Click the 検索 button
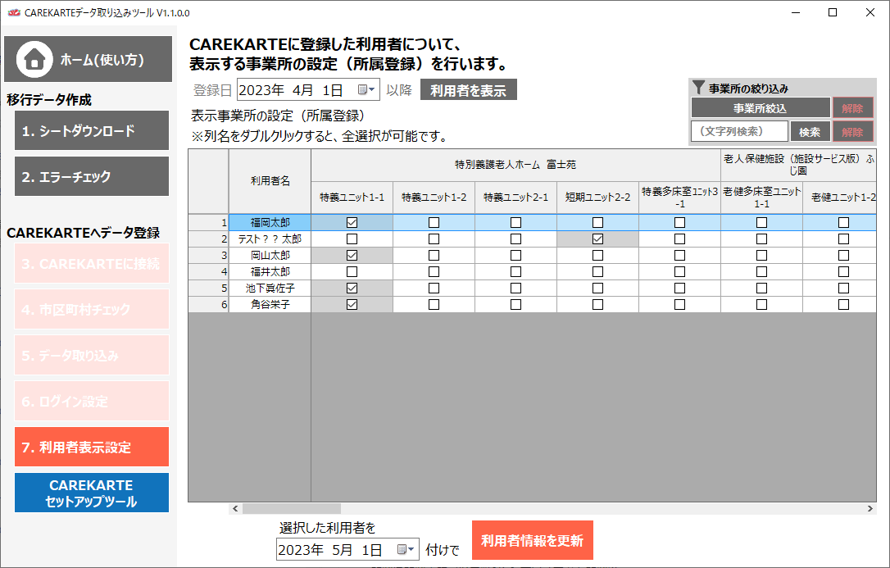The image size is (890, 568). [810, 132]
